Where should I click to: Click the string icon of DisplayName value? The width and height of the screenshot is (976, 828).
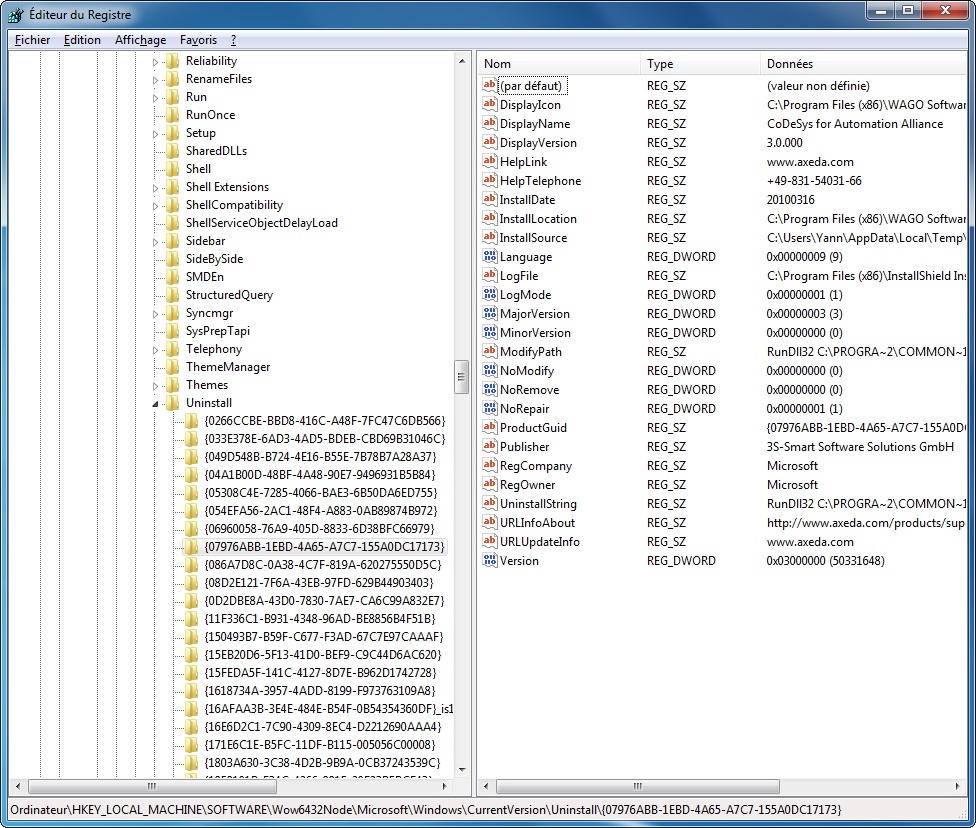point(490,123)
